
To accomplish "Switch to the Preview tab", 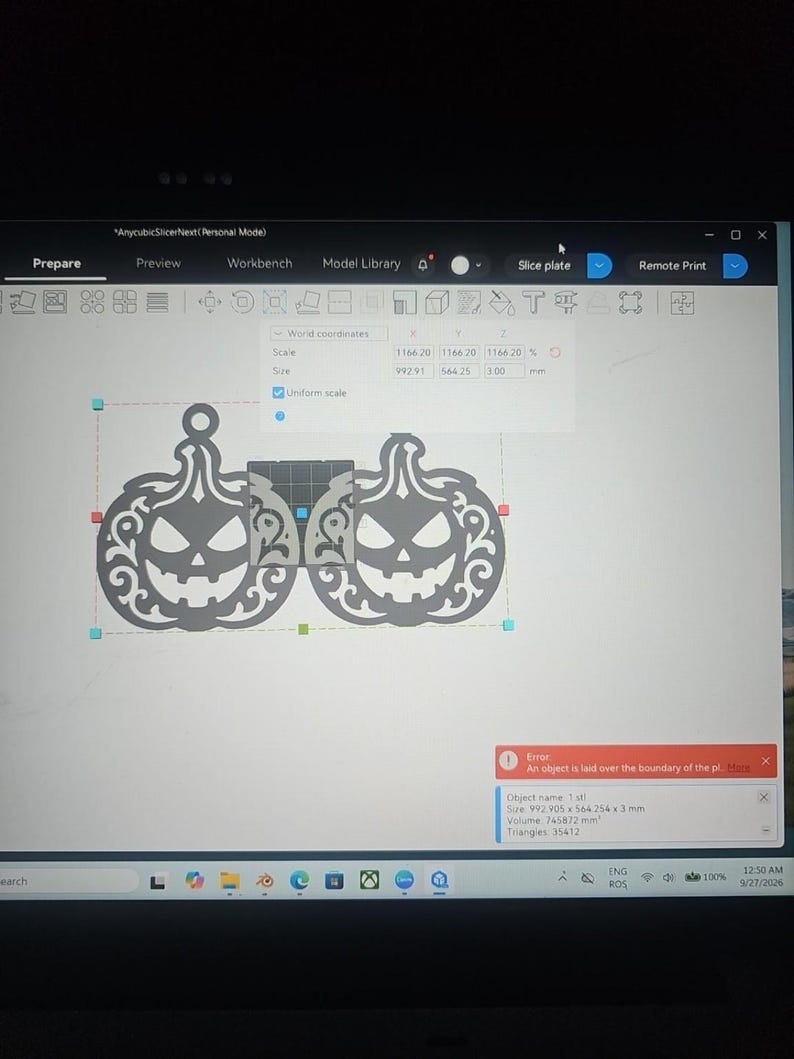I will 159,263.
